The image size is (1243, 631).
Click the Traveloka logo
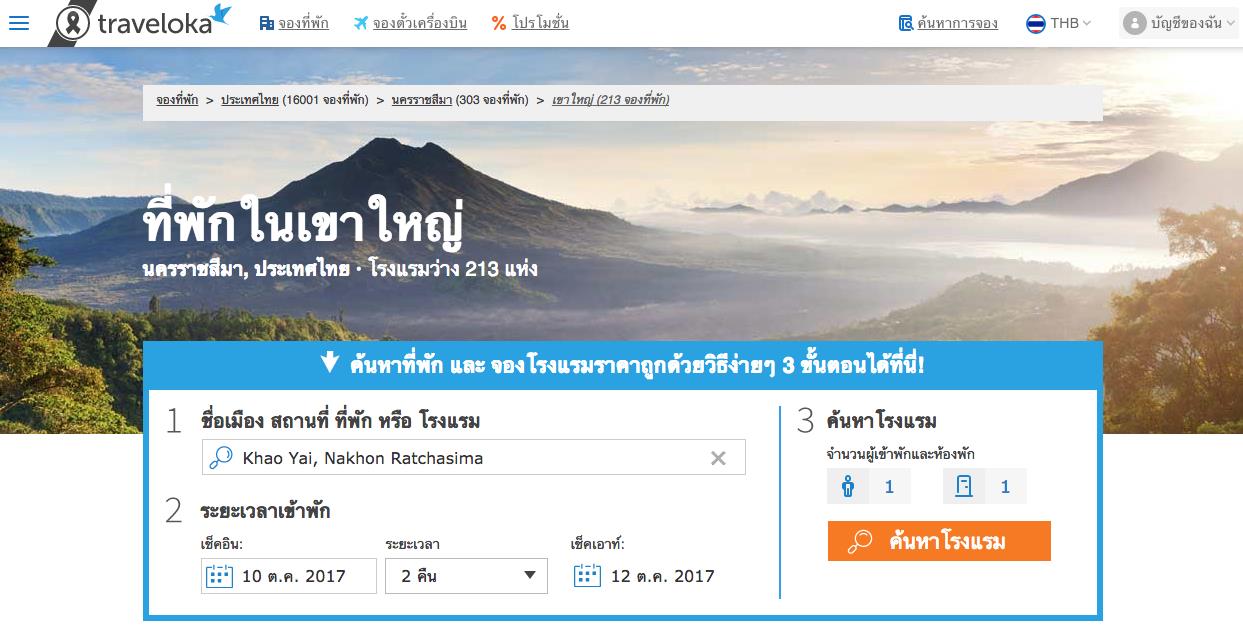click(143, 23)
